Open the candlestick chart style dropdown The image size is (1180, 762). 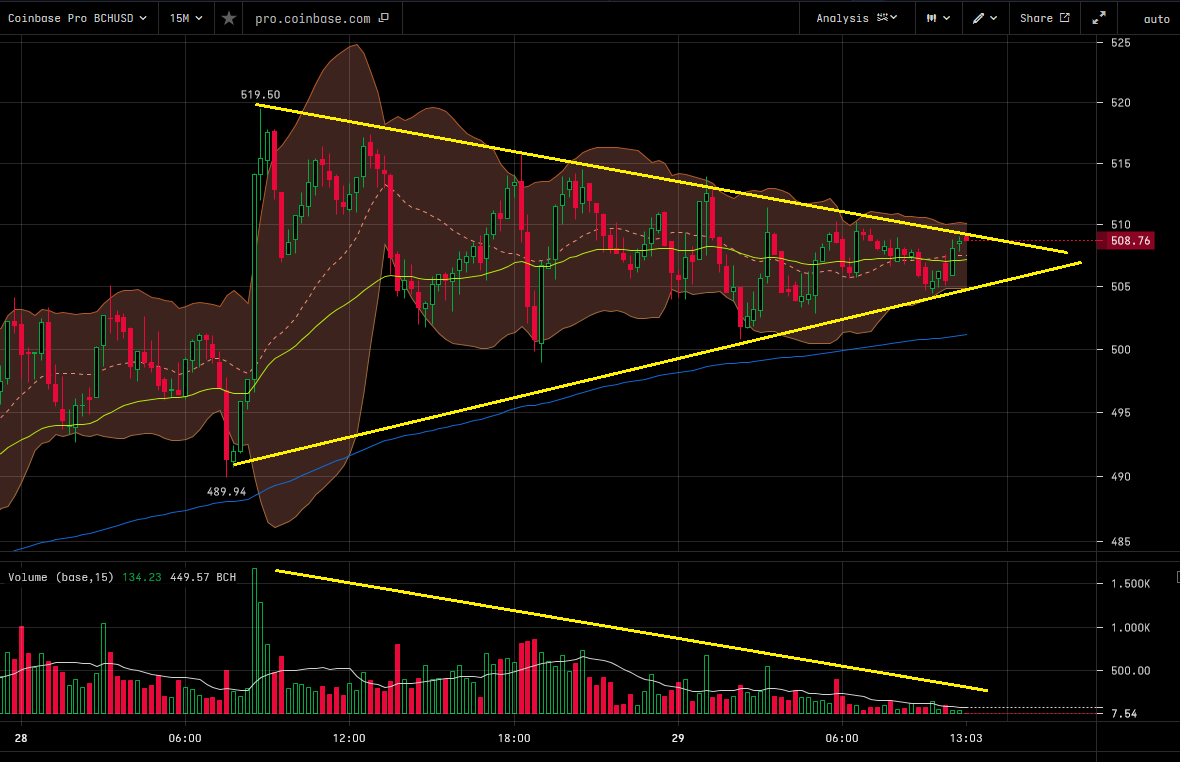pos(938,18)
